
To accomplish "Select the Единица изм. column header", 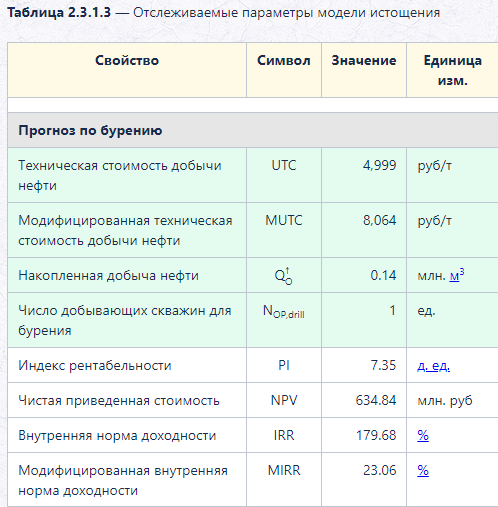I will (x=452, y=70).
